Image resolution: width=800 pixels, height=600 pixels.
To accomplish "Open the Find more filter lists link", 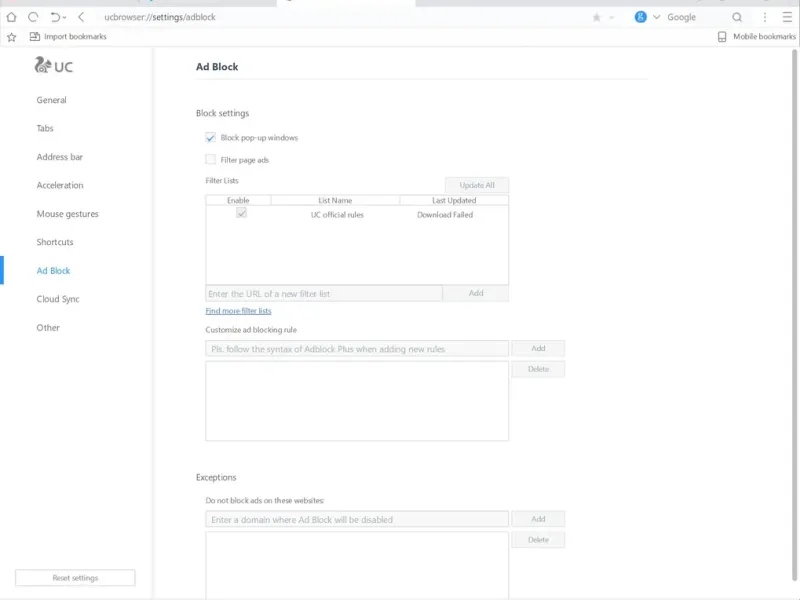I will point(238,311).
